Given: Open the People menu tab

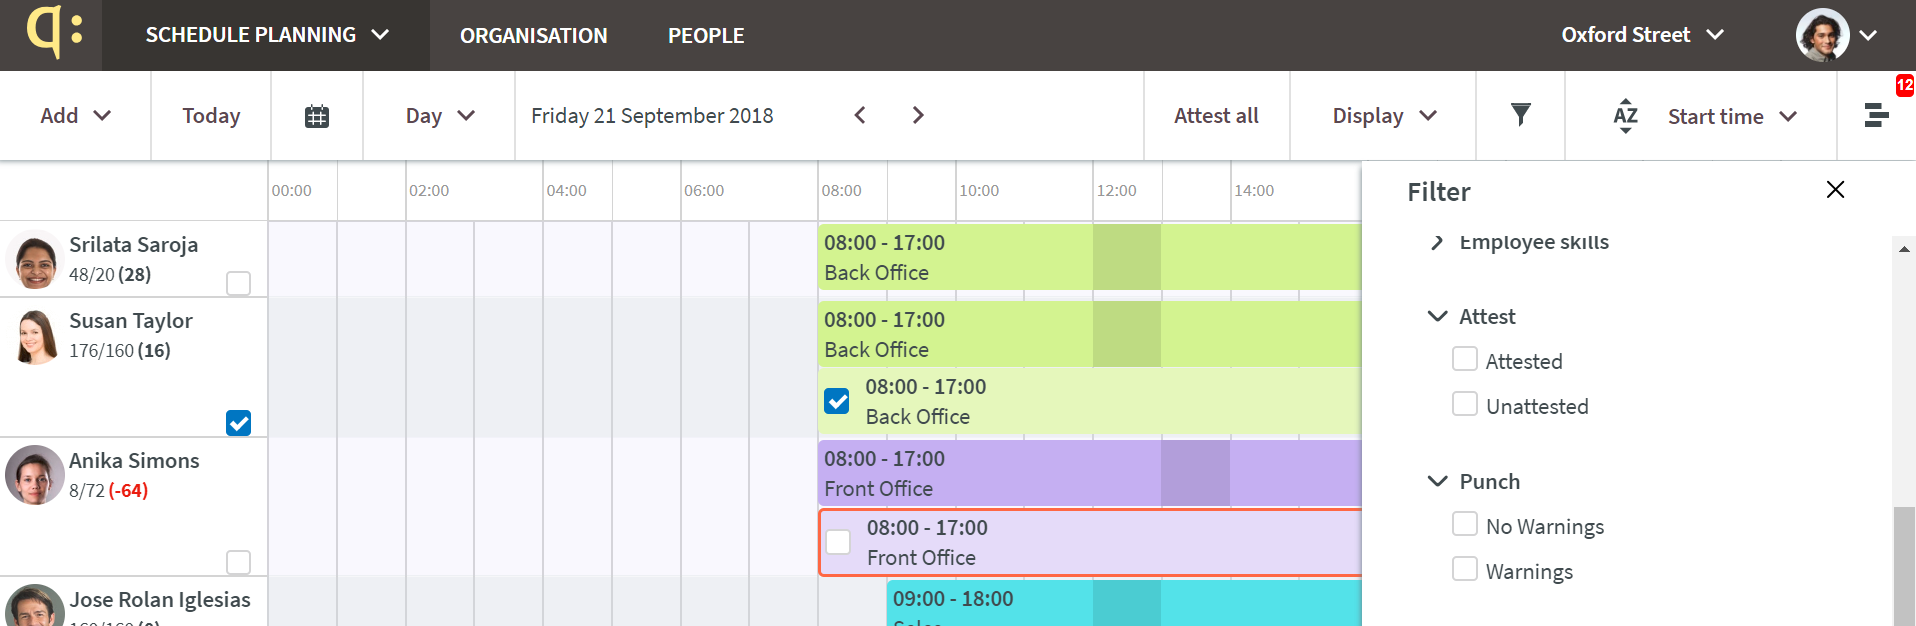Looking at the screenshot, I should [x=706, y=35].
